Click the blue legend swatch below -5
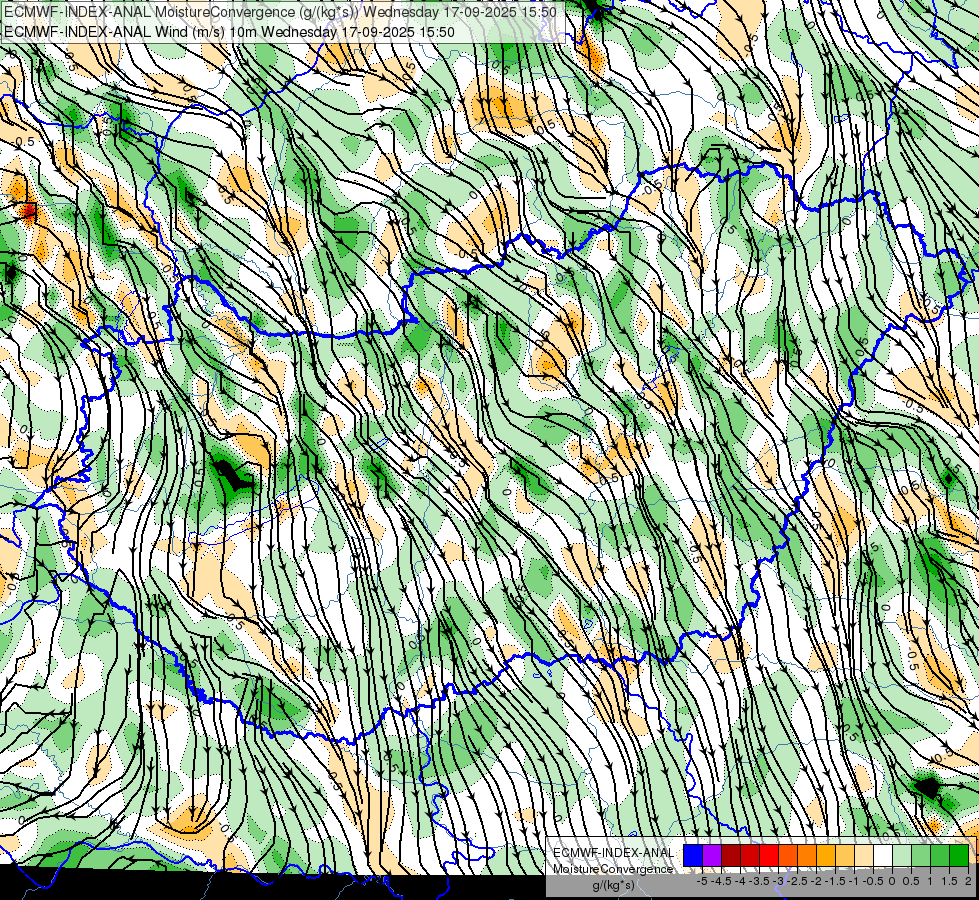Image resolution: width=979 pixels, height=900 pixels. coord(693,855)
